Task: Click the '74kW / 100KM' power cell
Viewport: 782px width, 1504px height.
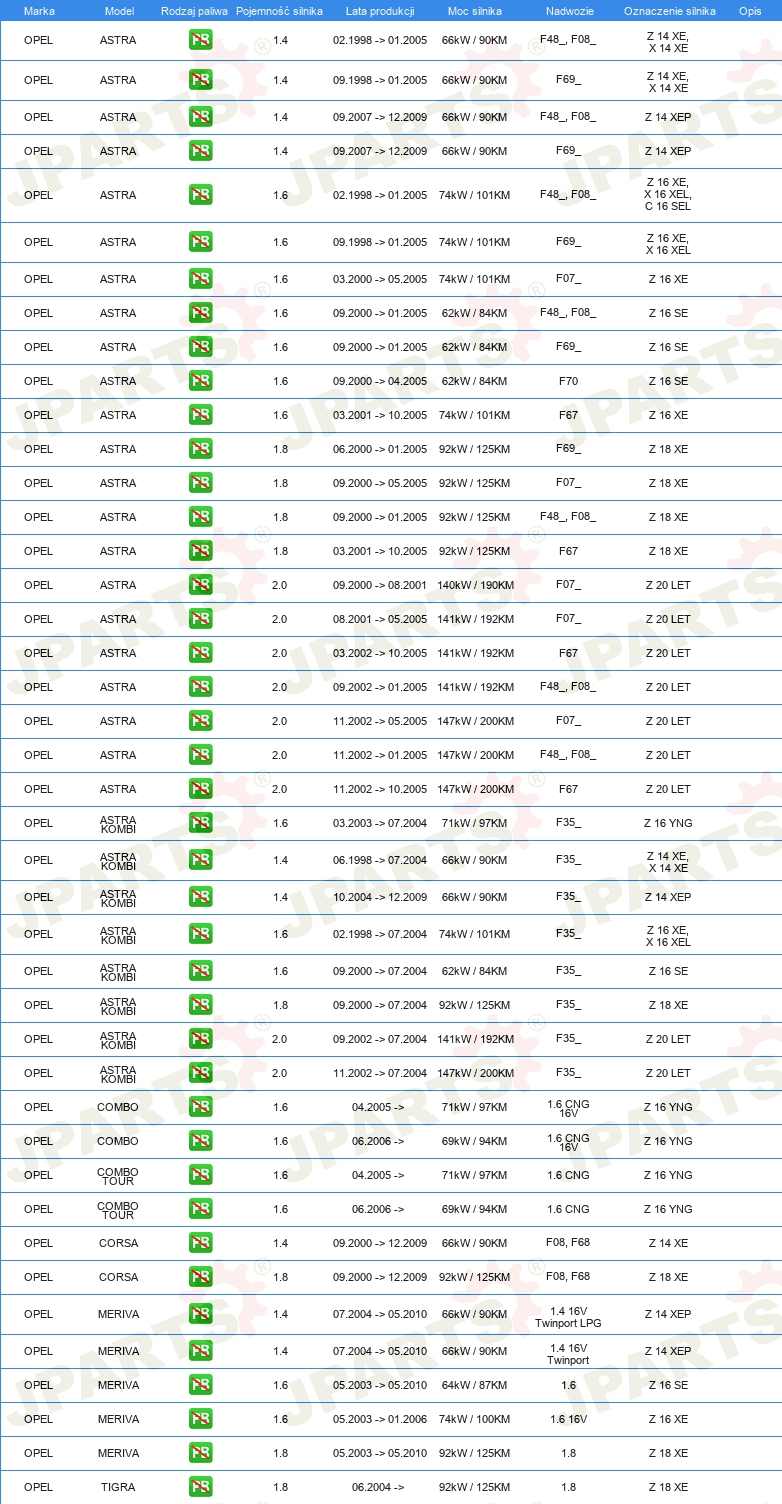Action: pos(474,1419)
